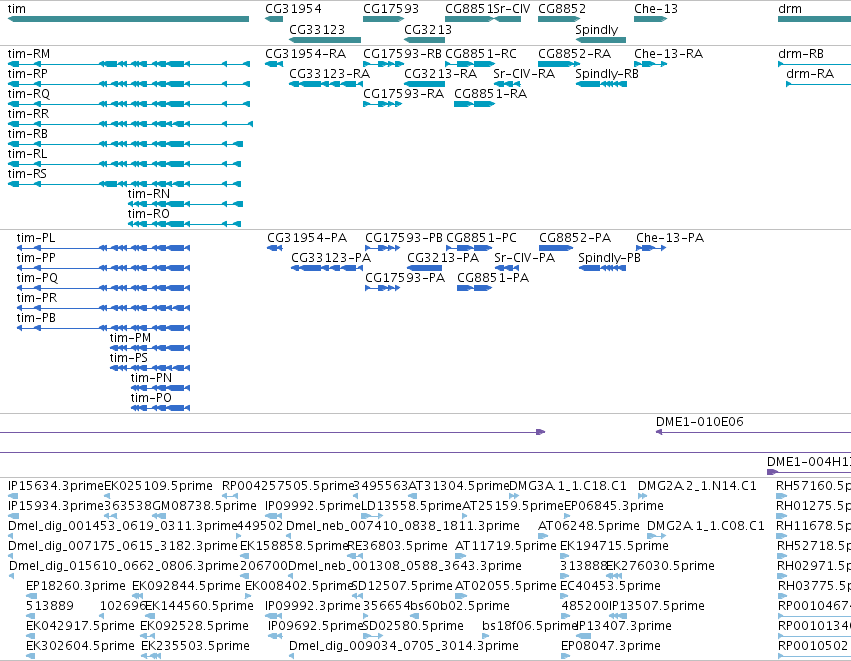Click the CG3213-PA protein label
Image resolution: width=851 pixels, height=661 pixels.
coord(443,258)
